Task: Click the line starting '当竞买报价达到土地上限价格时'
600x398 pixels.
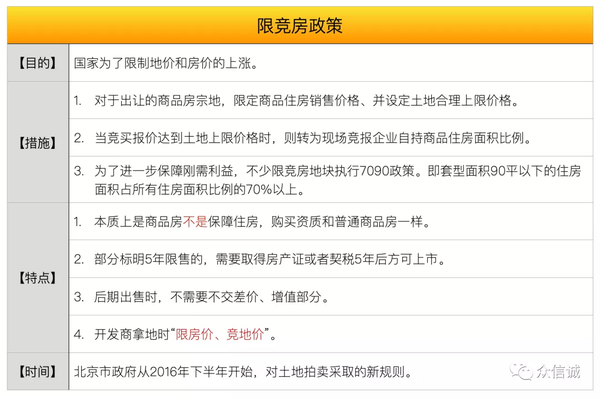Action: (313, 138)
